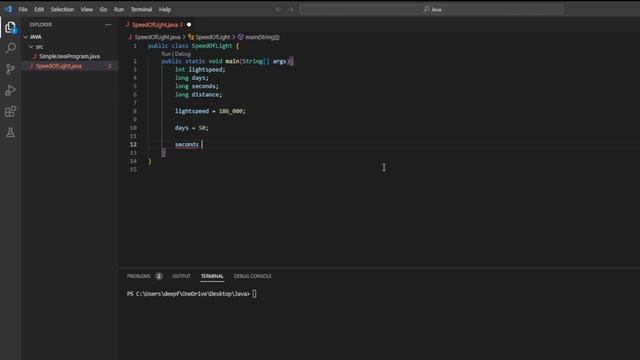Image resolution: width=640 pixels, height=360 pixels.
Task: Switch to the Problems panel tab
Action: coord(139,276)
